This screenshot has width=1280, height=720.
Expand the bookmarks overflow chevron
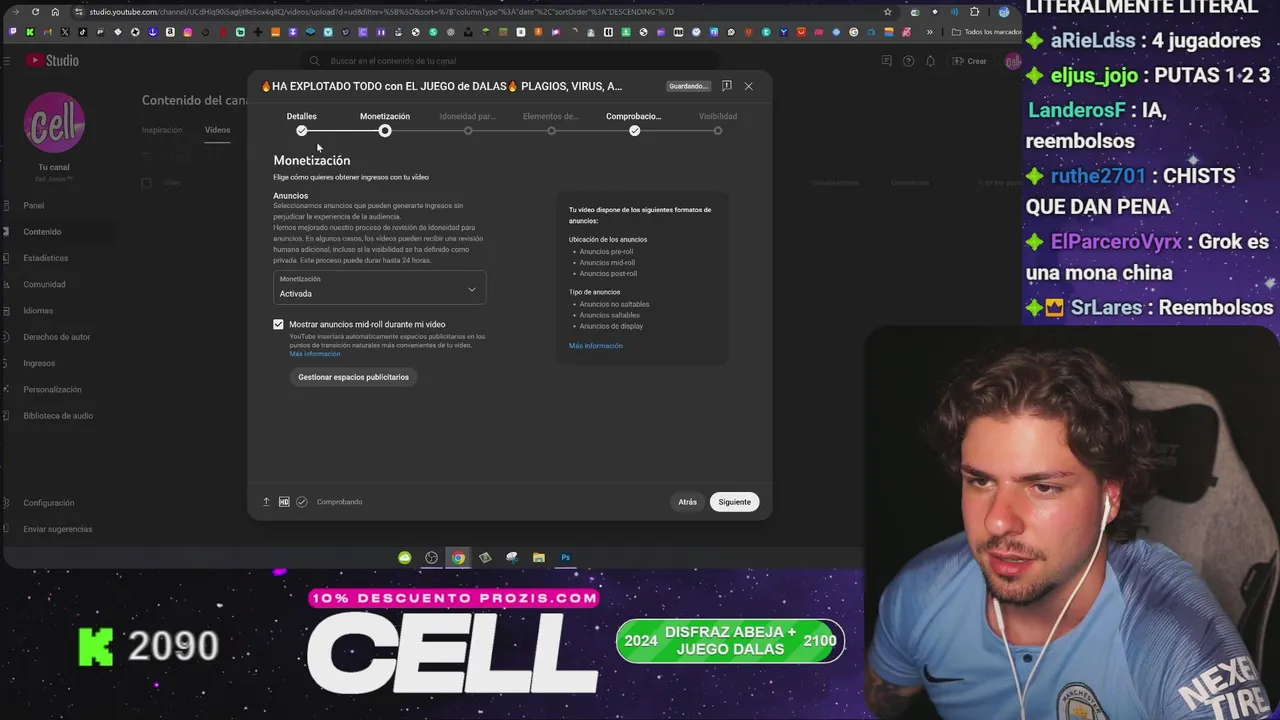pos(929,32)
